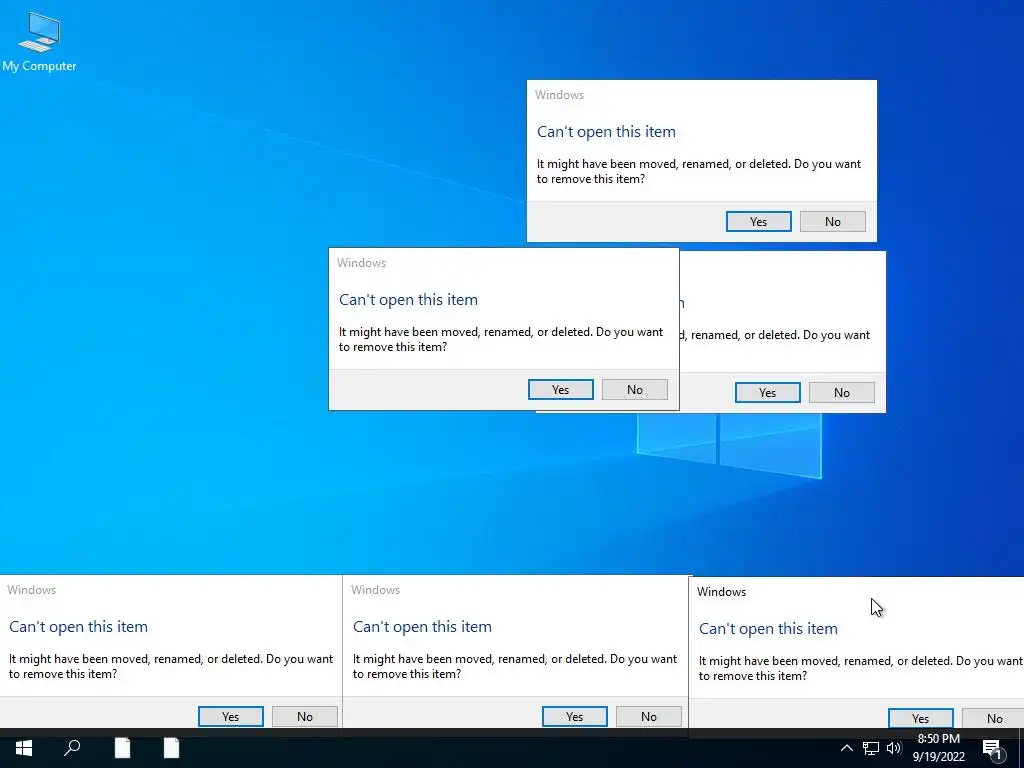
Task: Click "Can't open this item" in bottom-left dialog
Action: (x=78, y=627)
